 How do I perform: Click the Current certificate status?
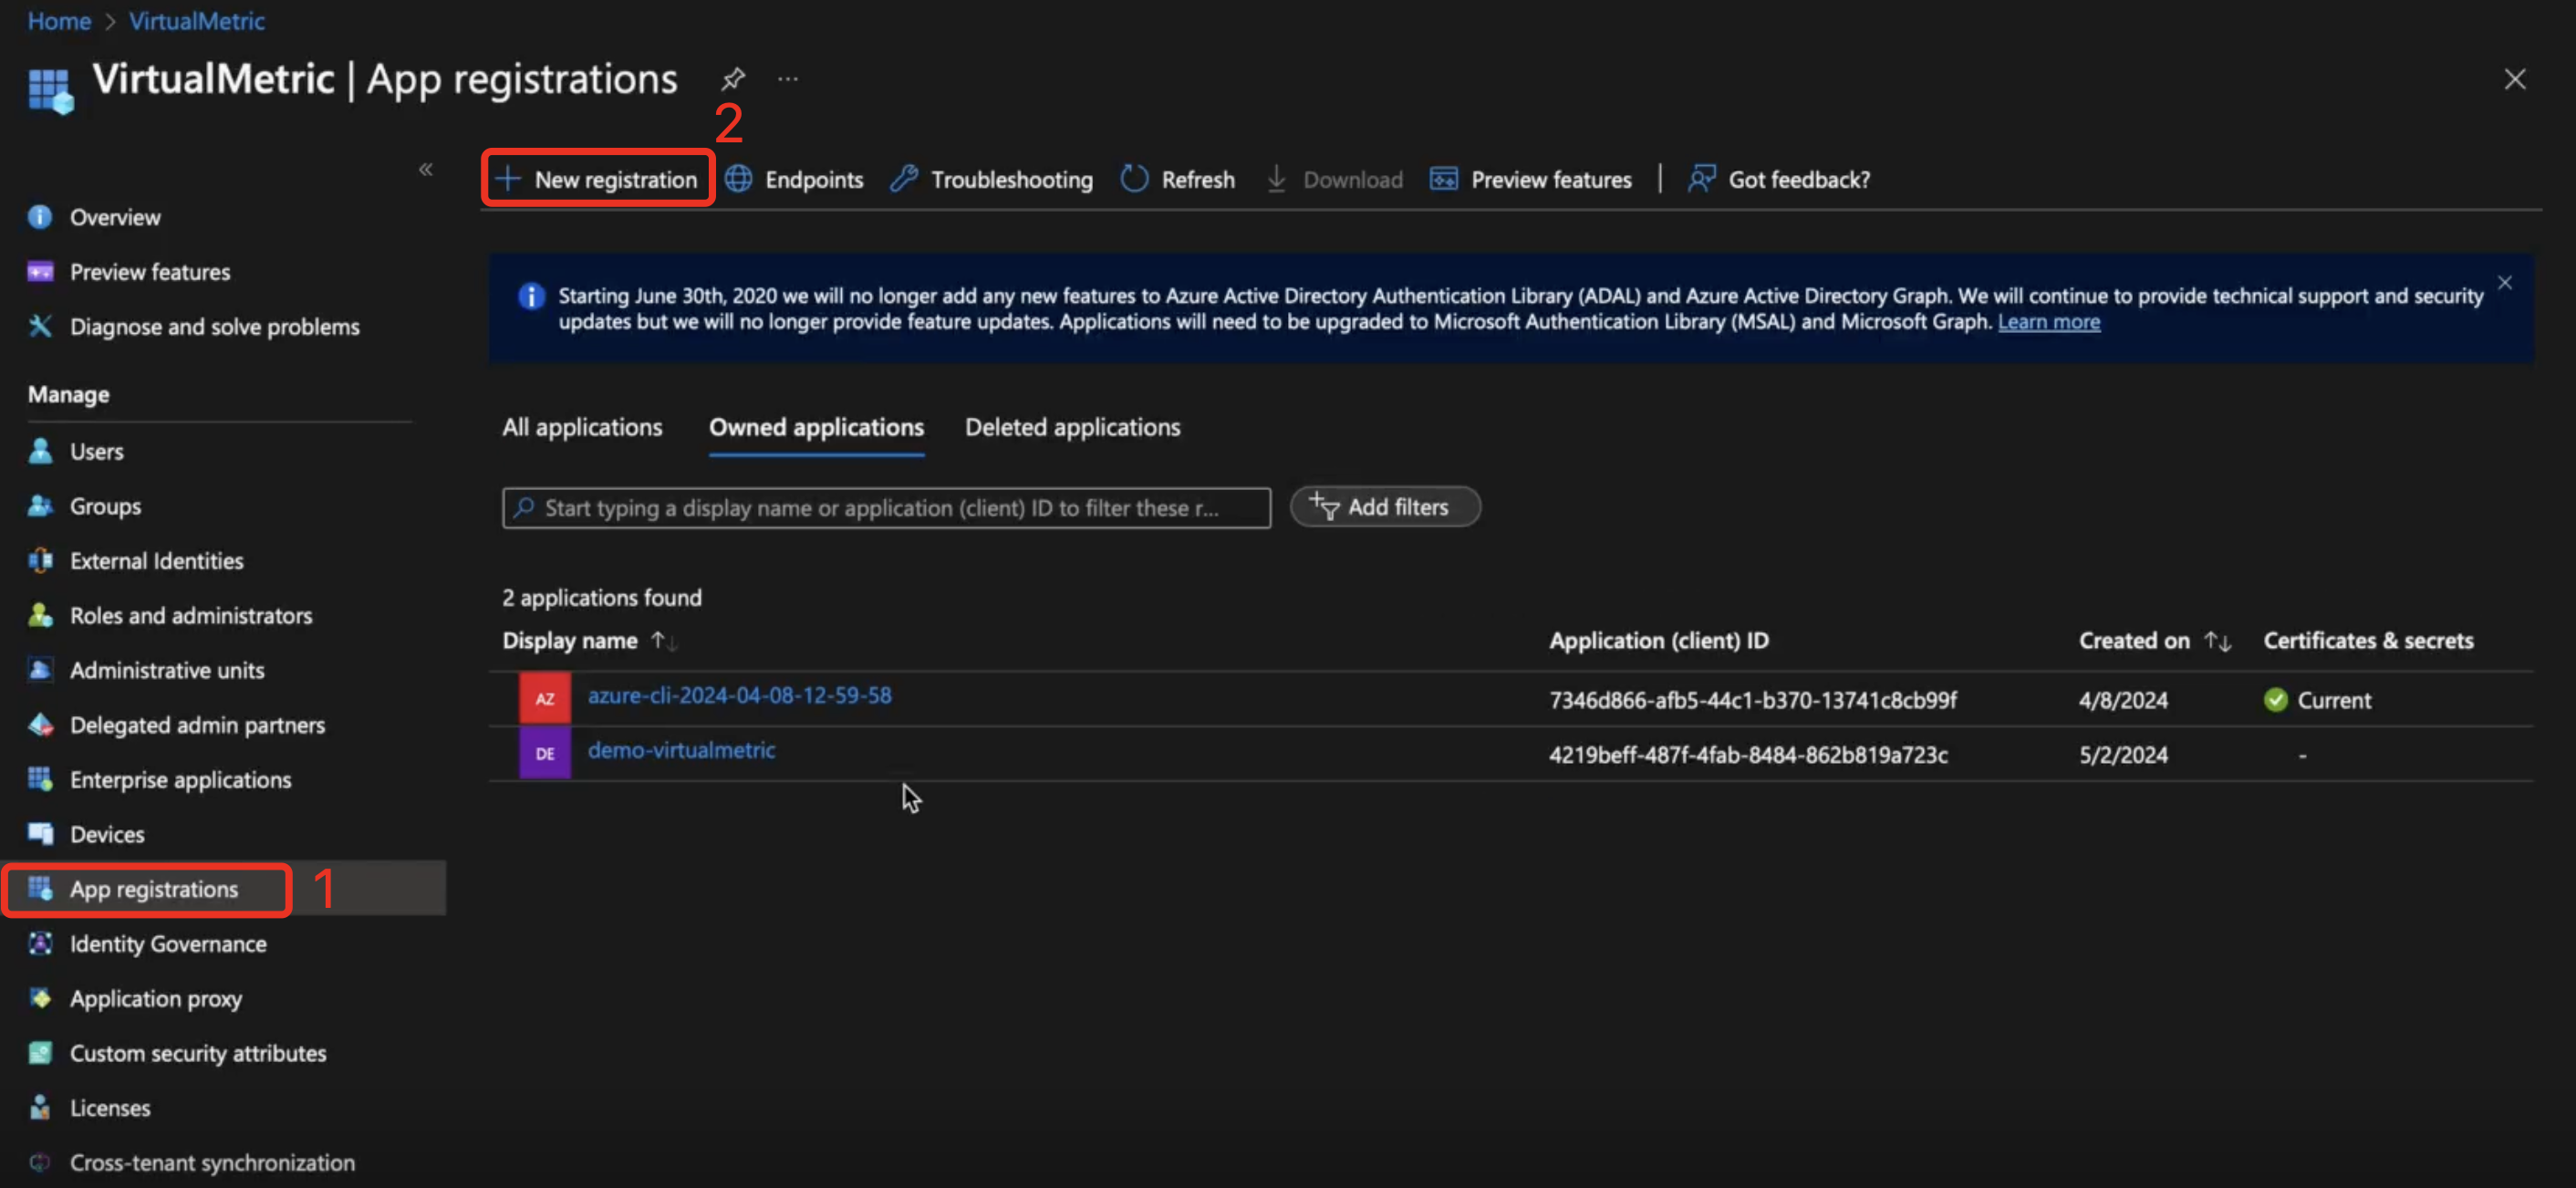(x=2317, y=700)
